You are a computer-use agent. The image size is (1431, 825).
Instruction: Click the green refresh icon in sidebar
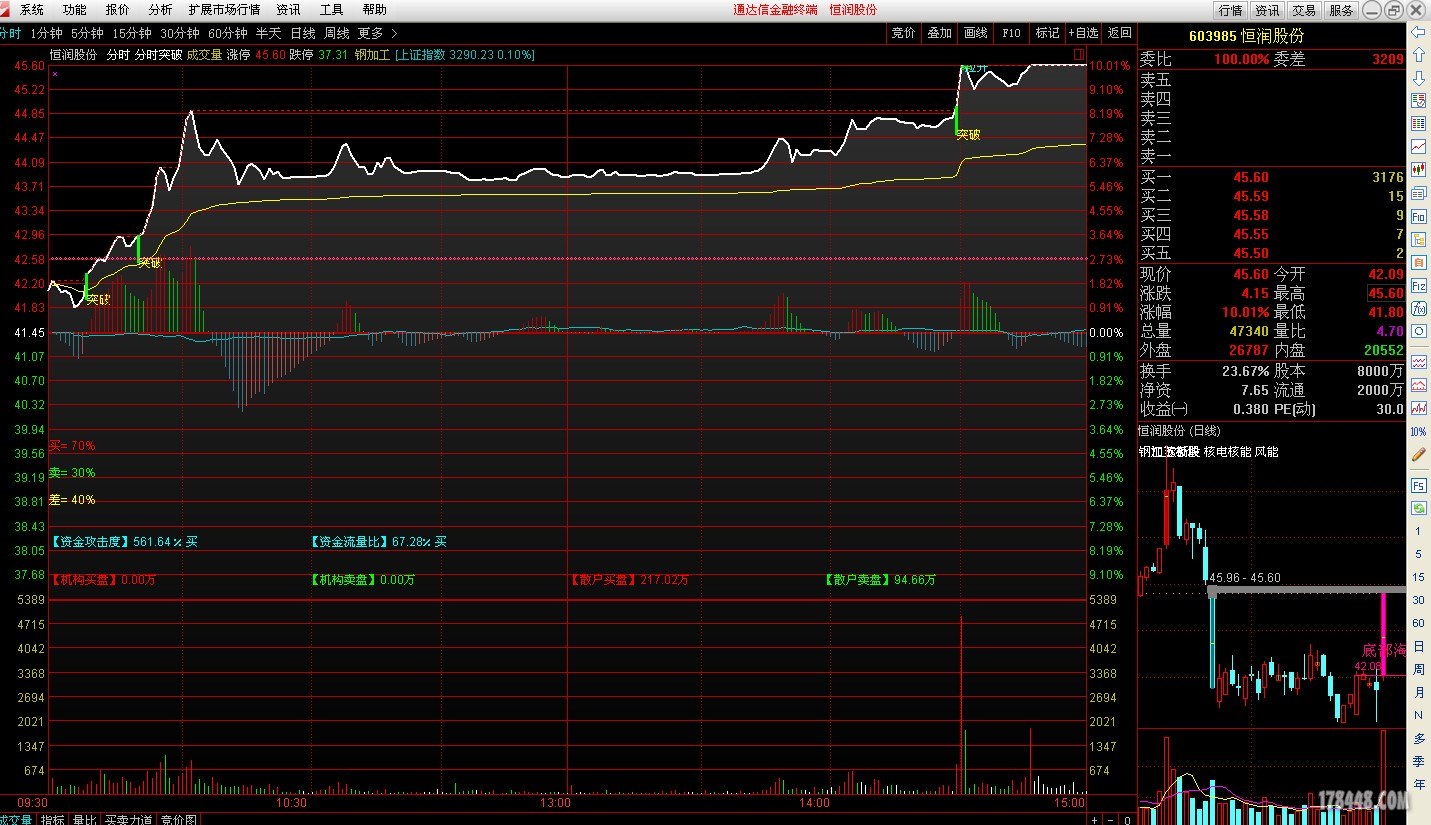coord(1418,508)
